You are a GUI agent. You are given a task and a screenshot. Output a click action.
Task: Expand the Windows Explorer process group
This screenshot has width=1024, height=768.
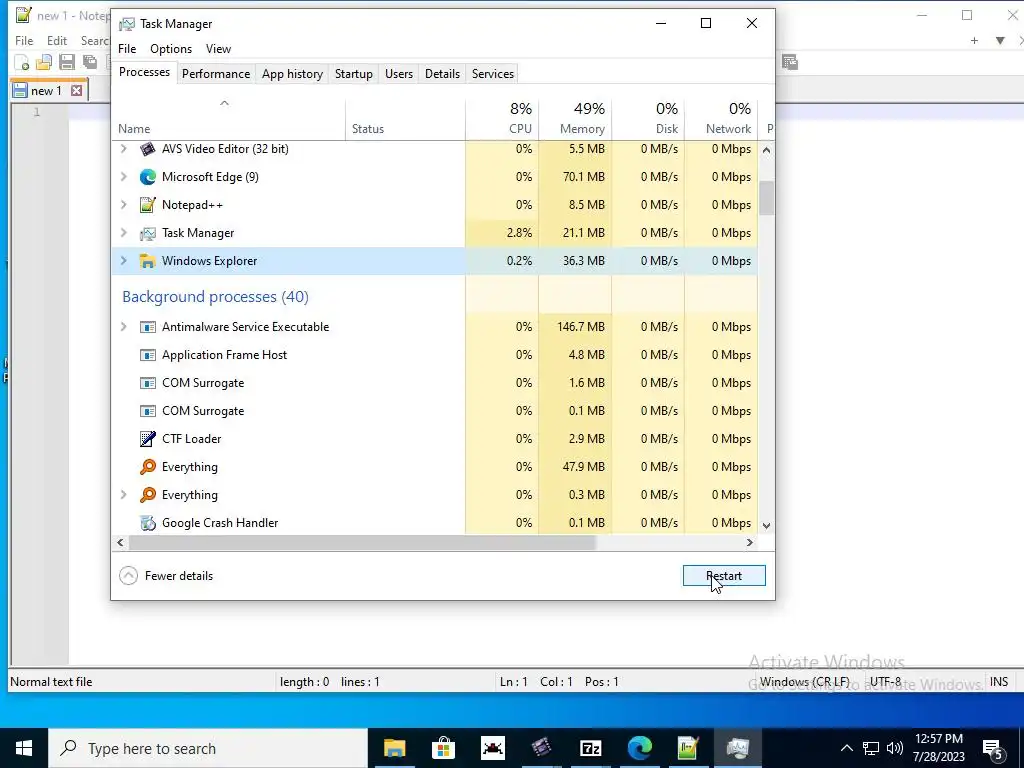click(123, 261)
